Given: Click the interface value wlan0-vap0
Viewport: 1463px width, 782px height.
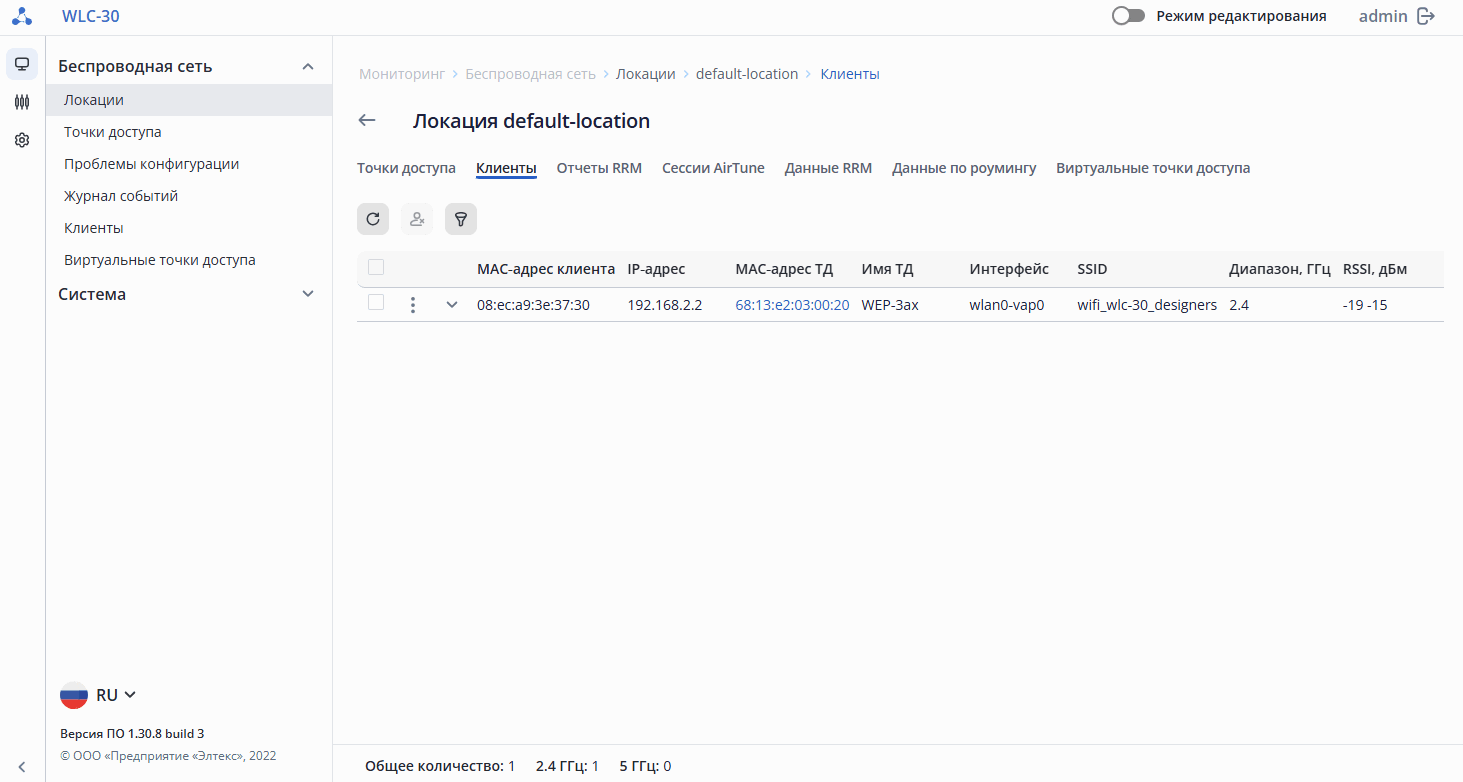Looking at the screenshot, I should [1007, 305].
